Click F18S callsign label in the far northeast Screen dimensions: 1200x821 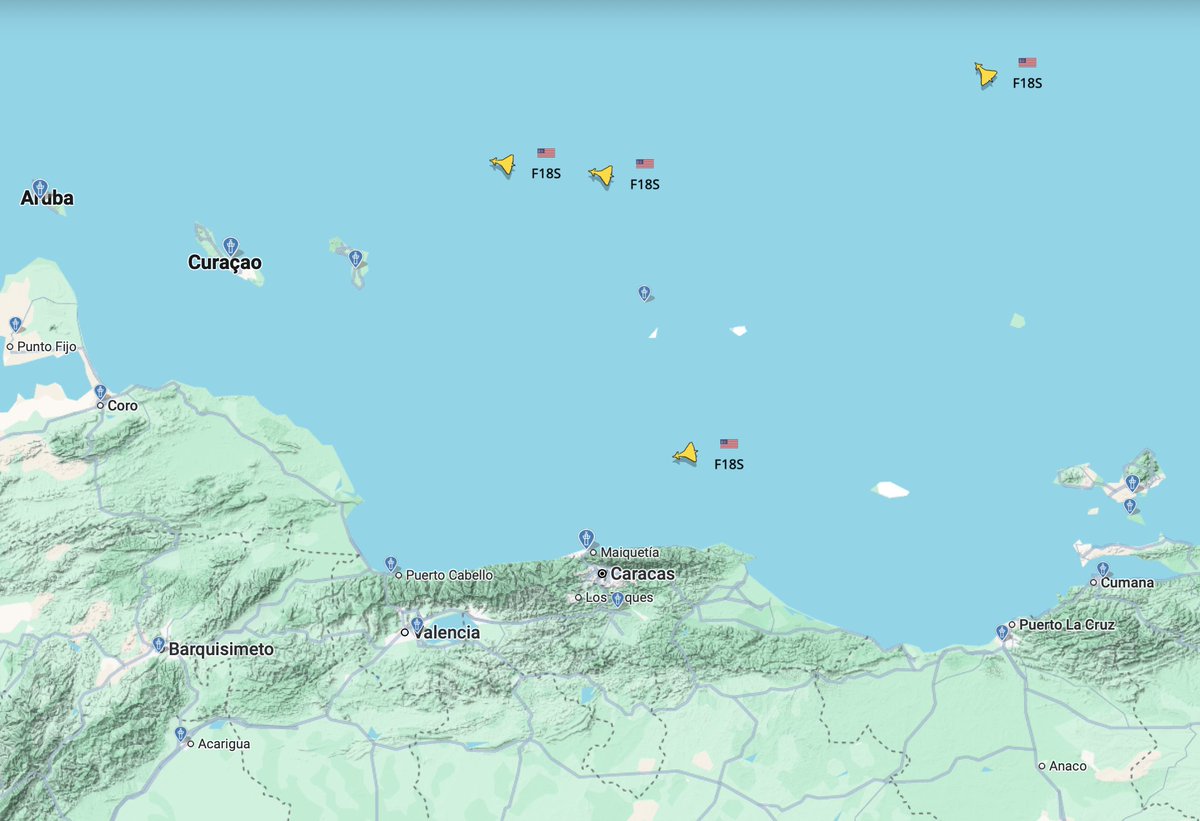1027,83
